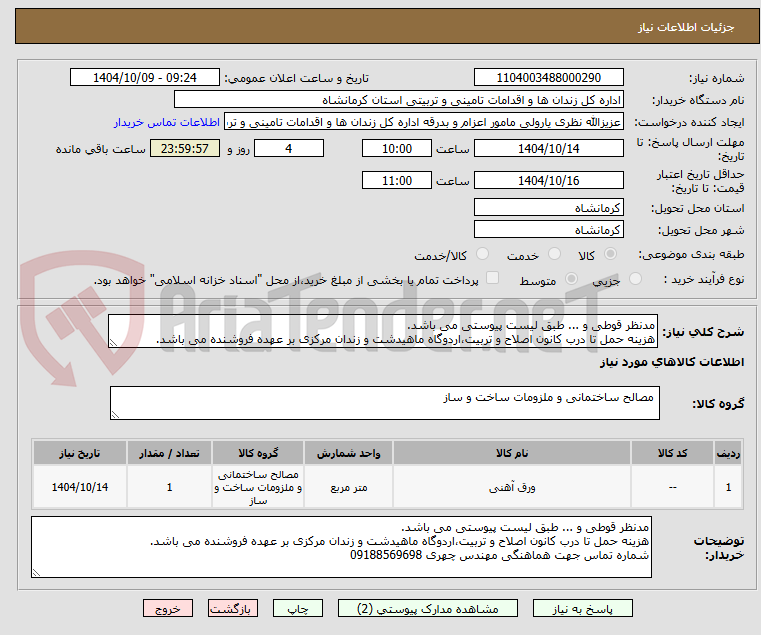Open buyer contact info link اطلاعات تماس خریدار

tap(167, 122)
